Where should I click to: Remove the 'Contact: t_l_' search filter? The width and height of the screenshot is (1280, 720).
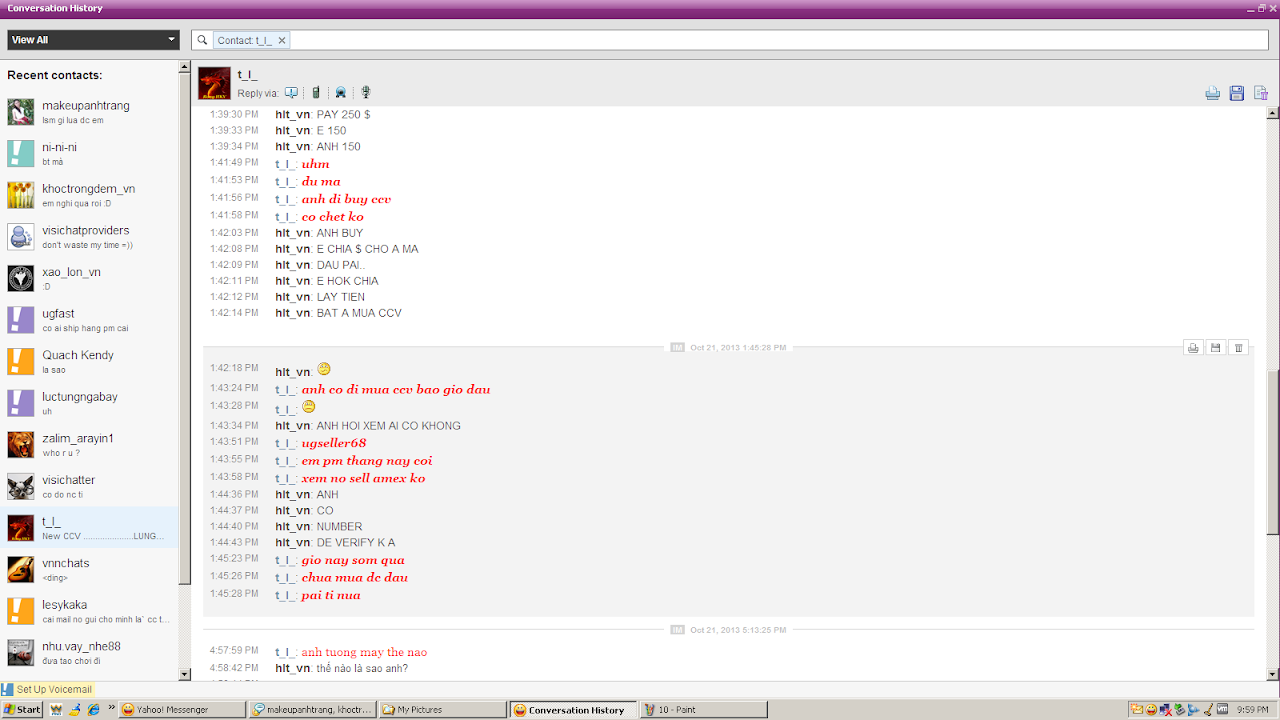[282, 40]
